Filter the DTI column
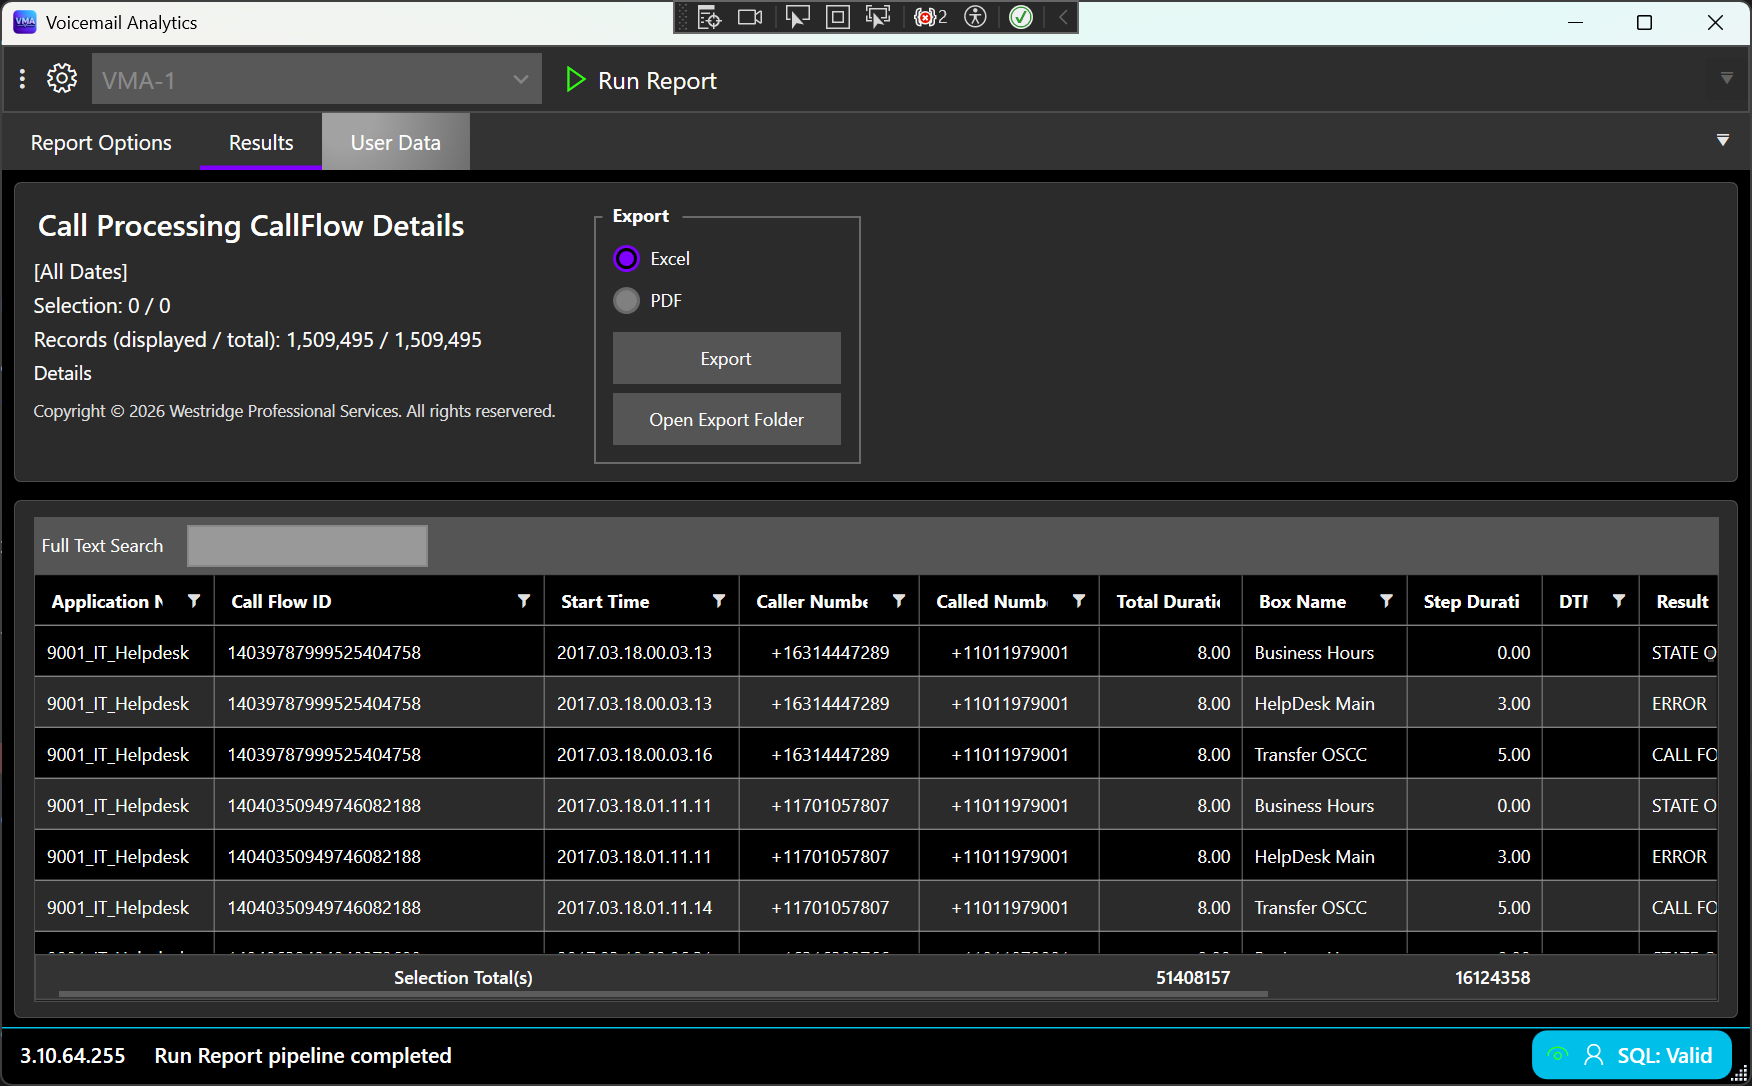1752x1086 pixels. (x=1619, y=601)
